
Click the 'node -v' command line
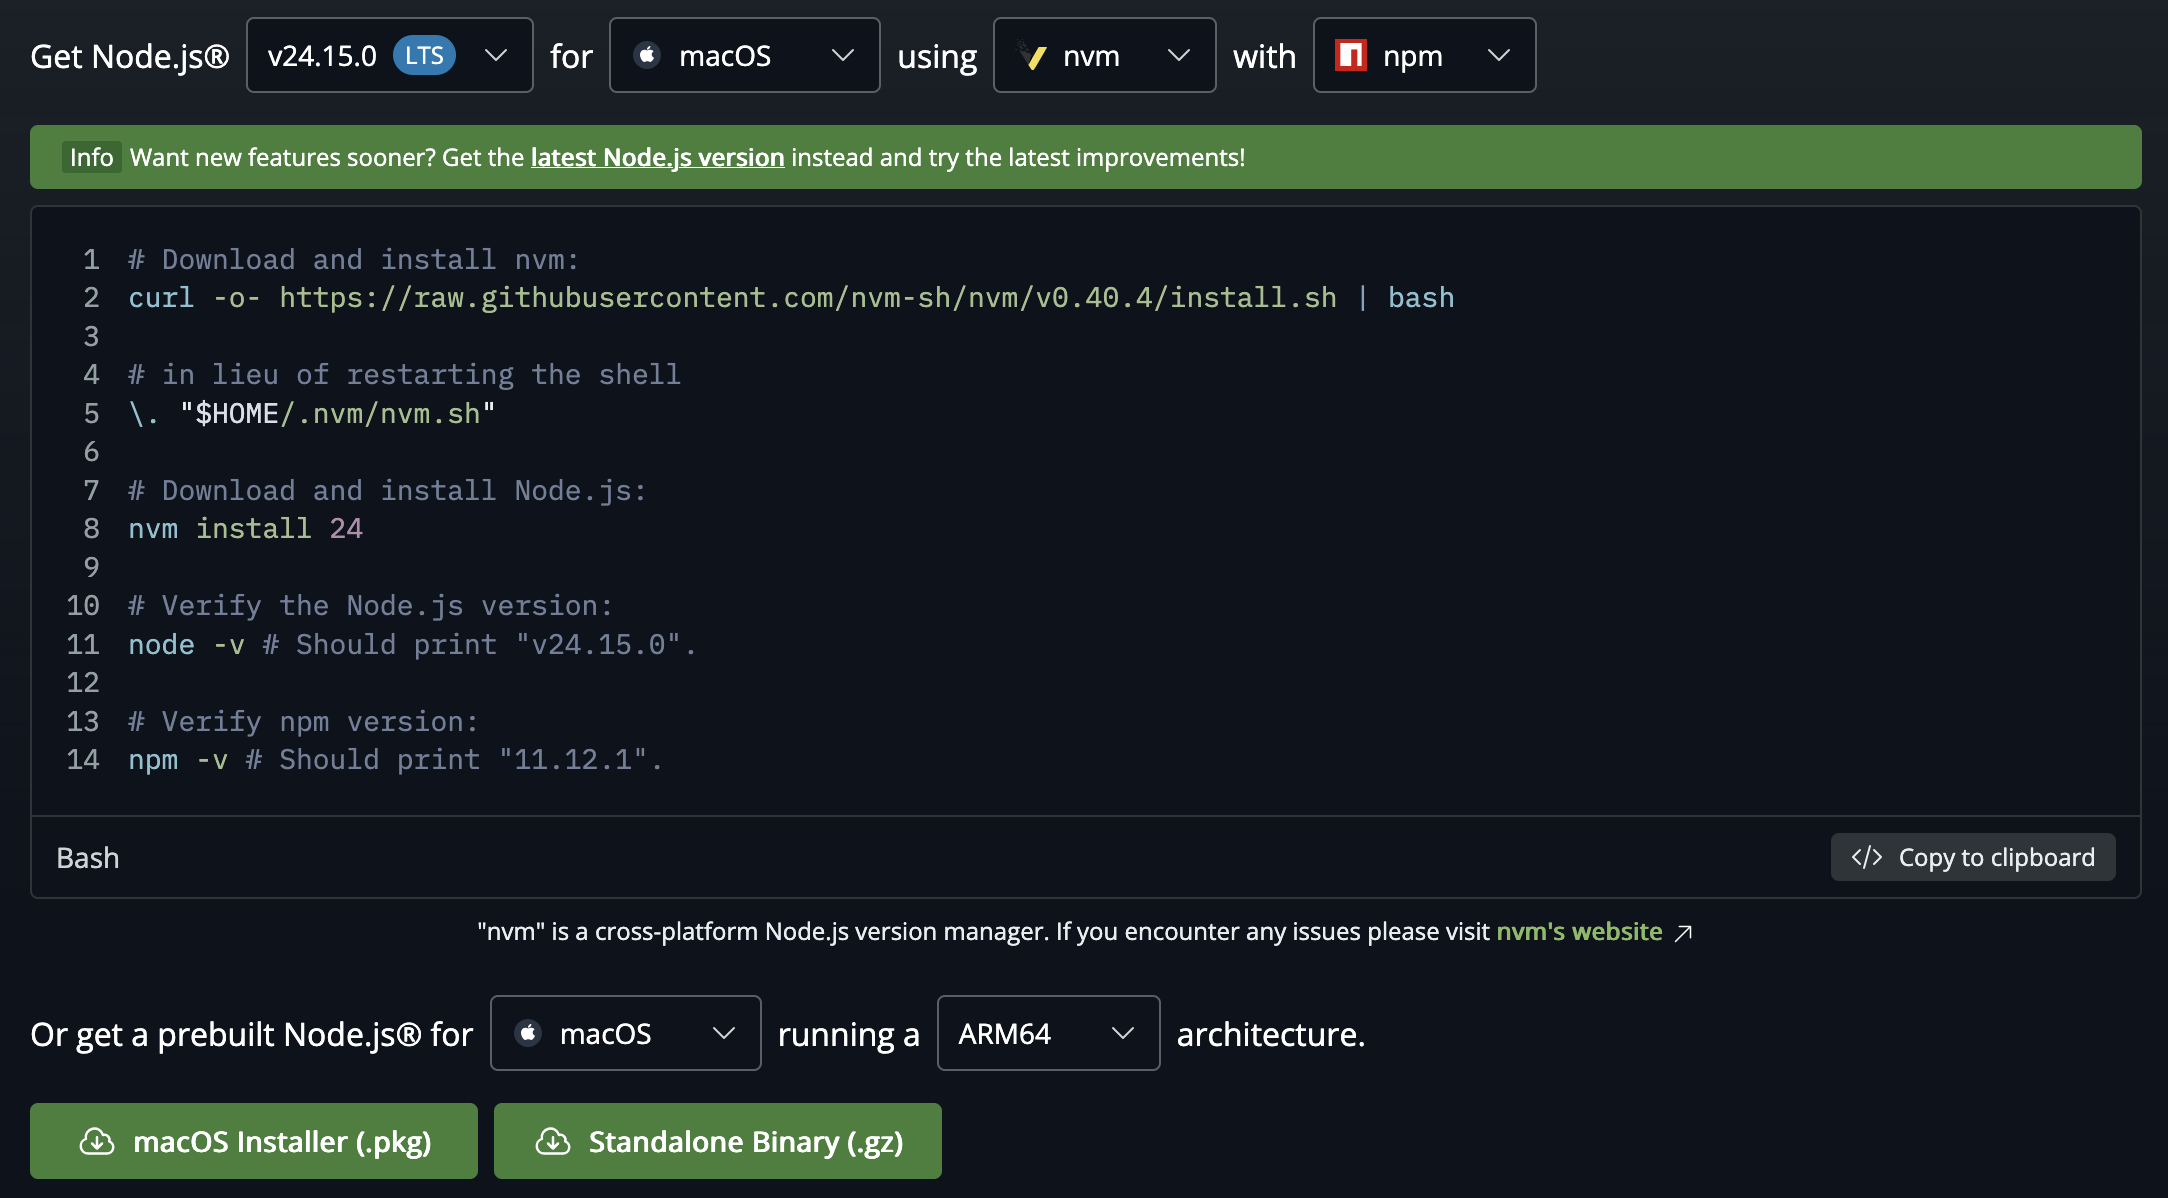coord(412,645)
